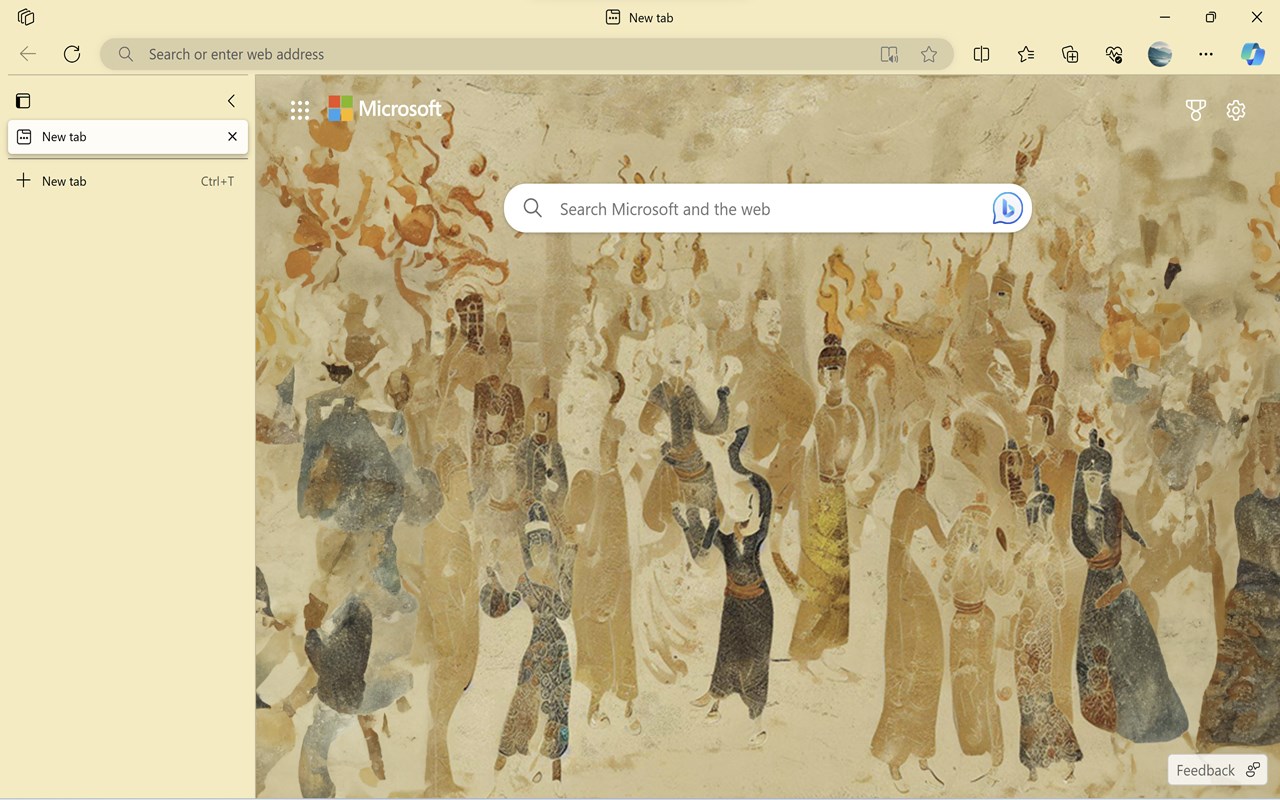The width and height of the screenshot is (1280, 800).
Task: Restore down the browser window
Action: click(1211, 17)
